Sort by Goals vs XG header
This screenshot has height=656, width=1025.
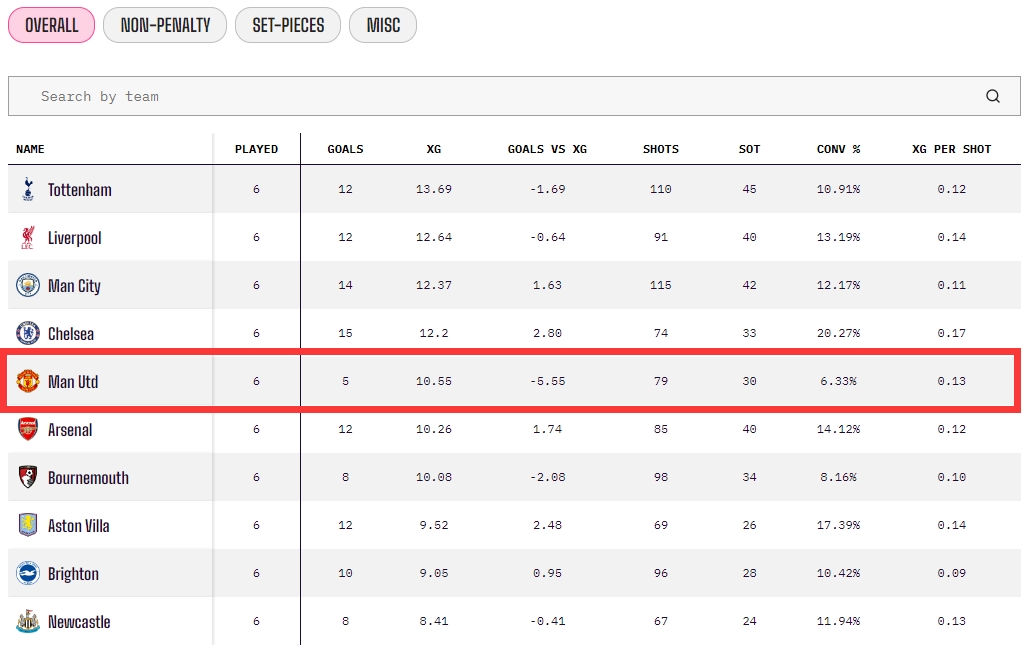point(547,149)
